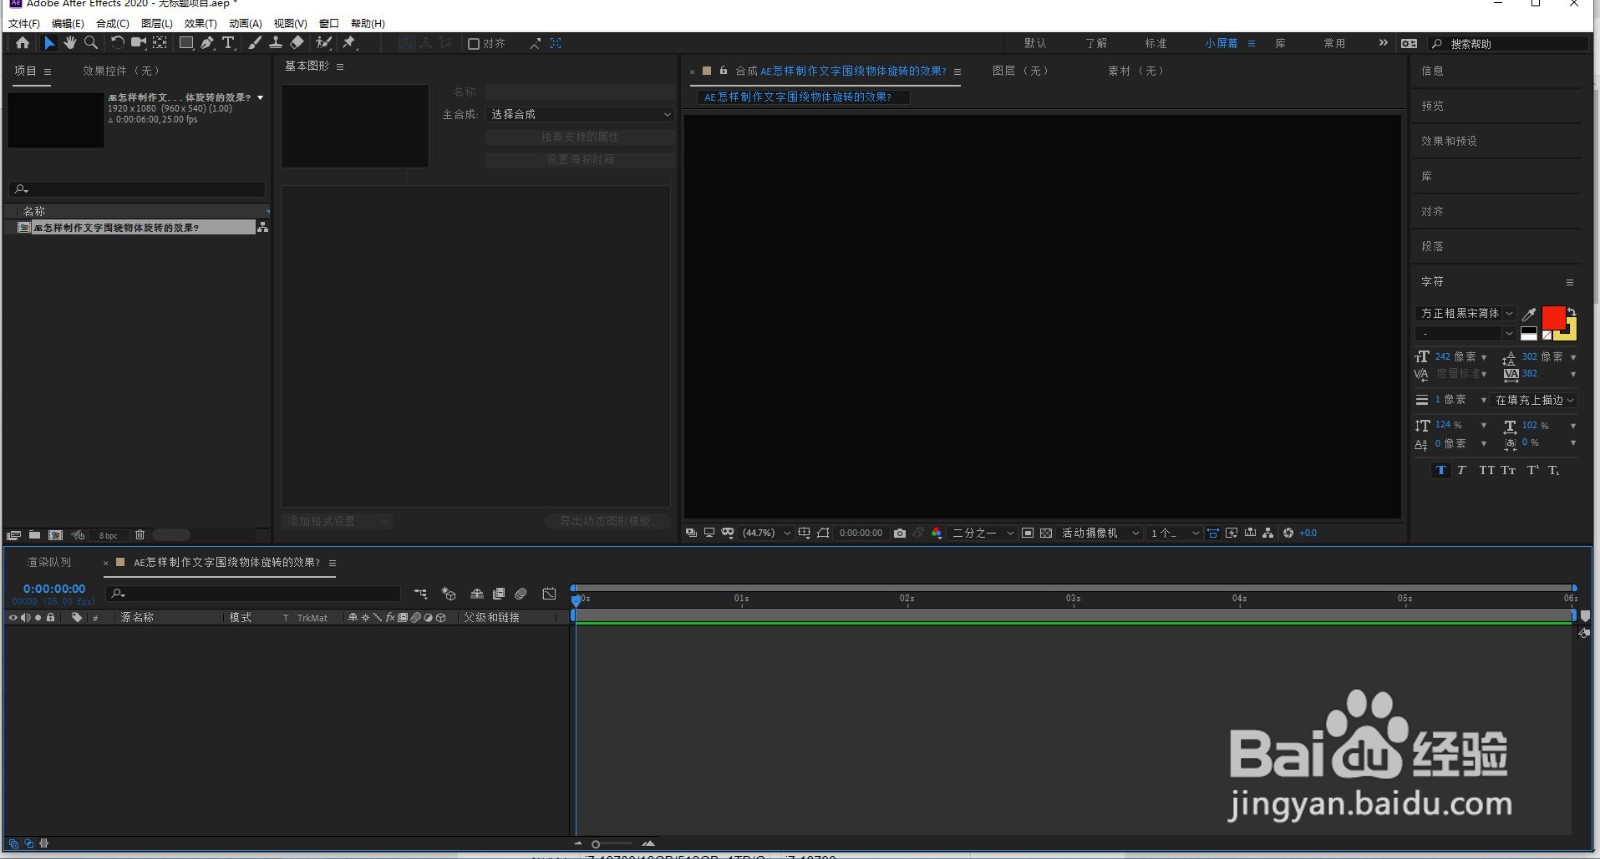
Task: Toggle All Caps TT button
Action: [1487, 470]
